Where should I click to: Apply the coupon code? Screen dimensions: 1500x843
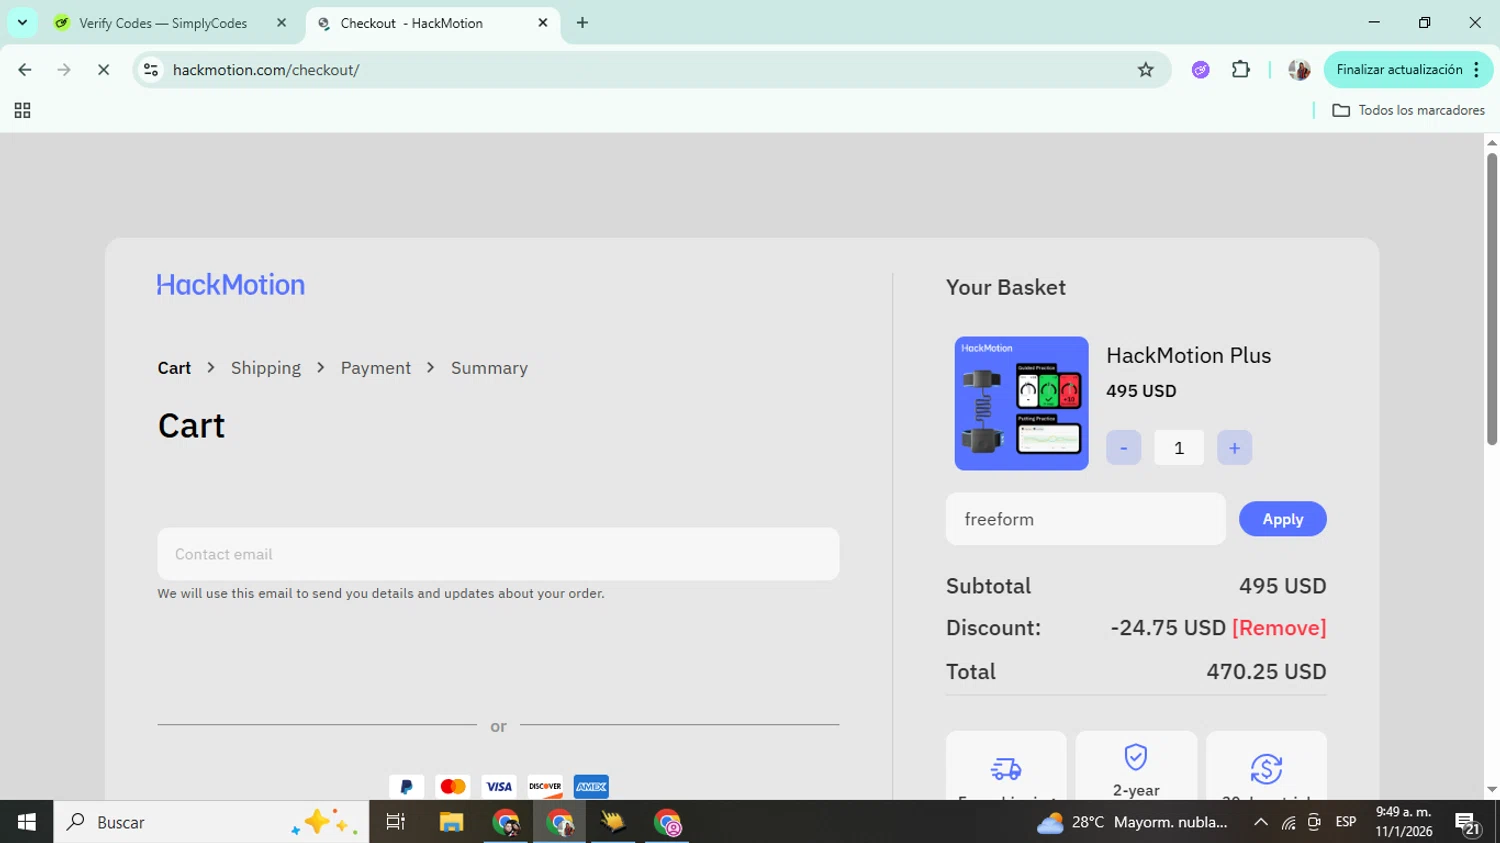pyautogui.click(x=1282, y=519)
